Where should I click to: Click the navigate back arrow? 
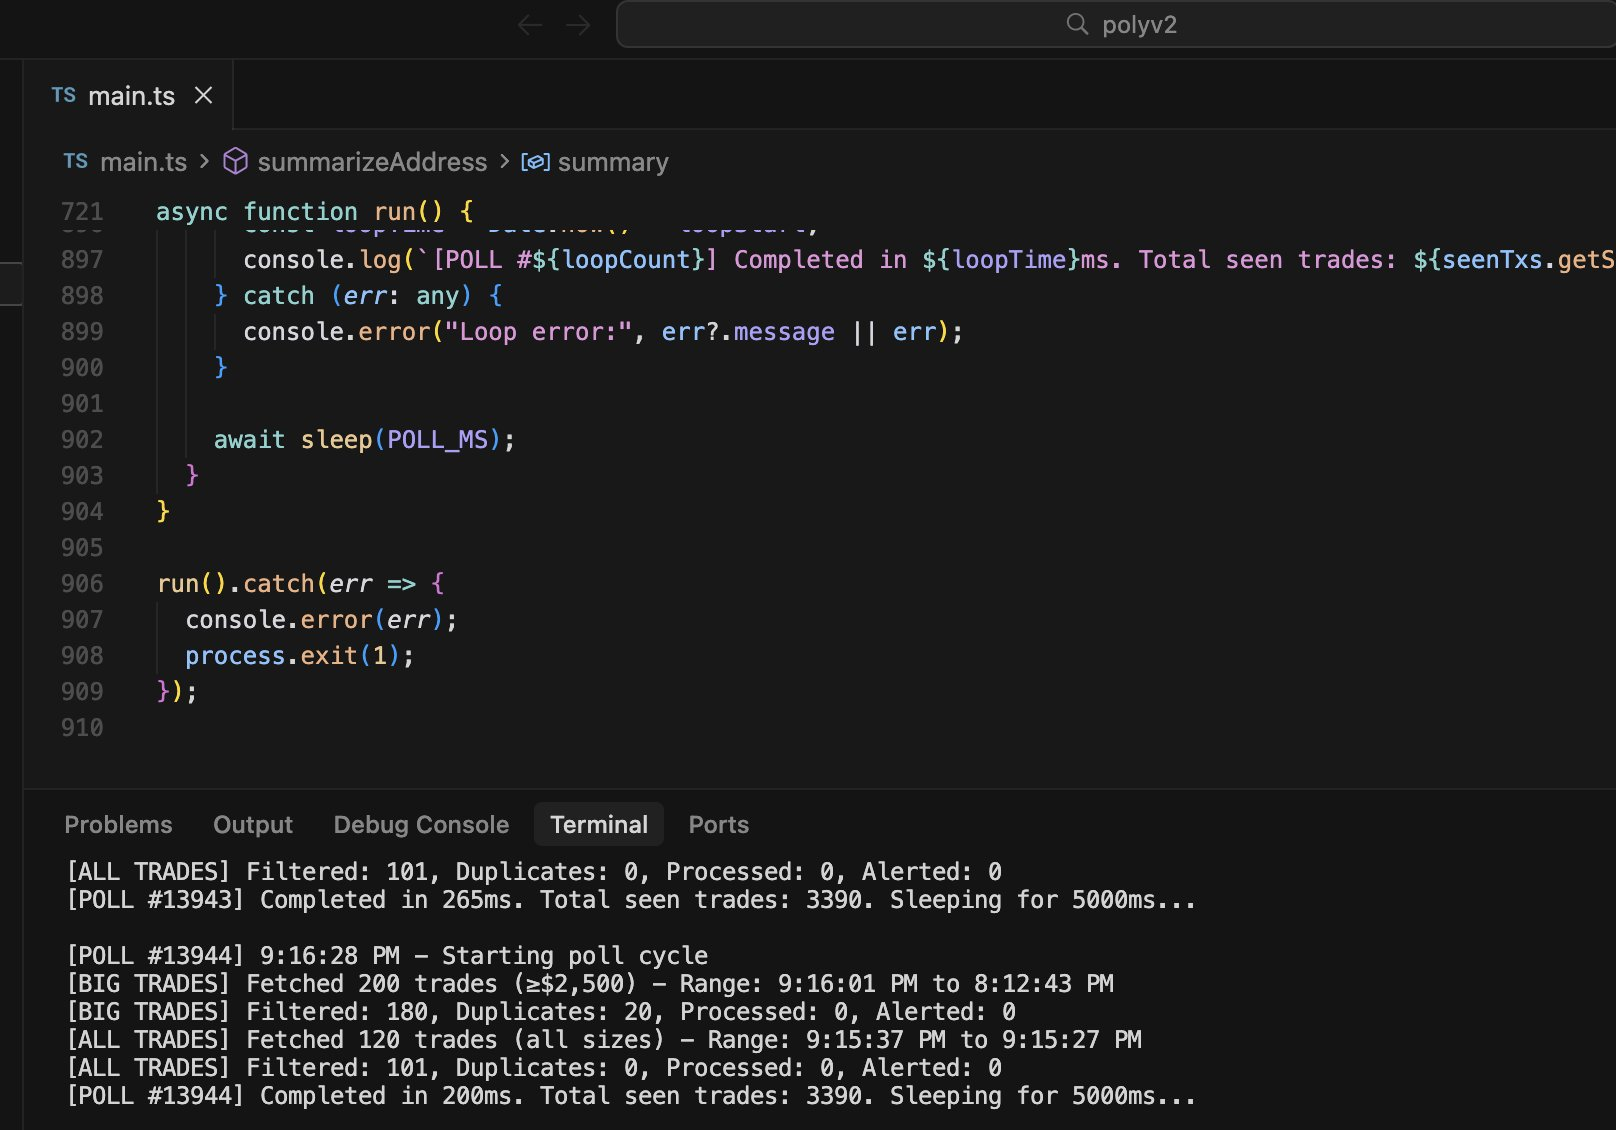click(x=530, y=25)
